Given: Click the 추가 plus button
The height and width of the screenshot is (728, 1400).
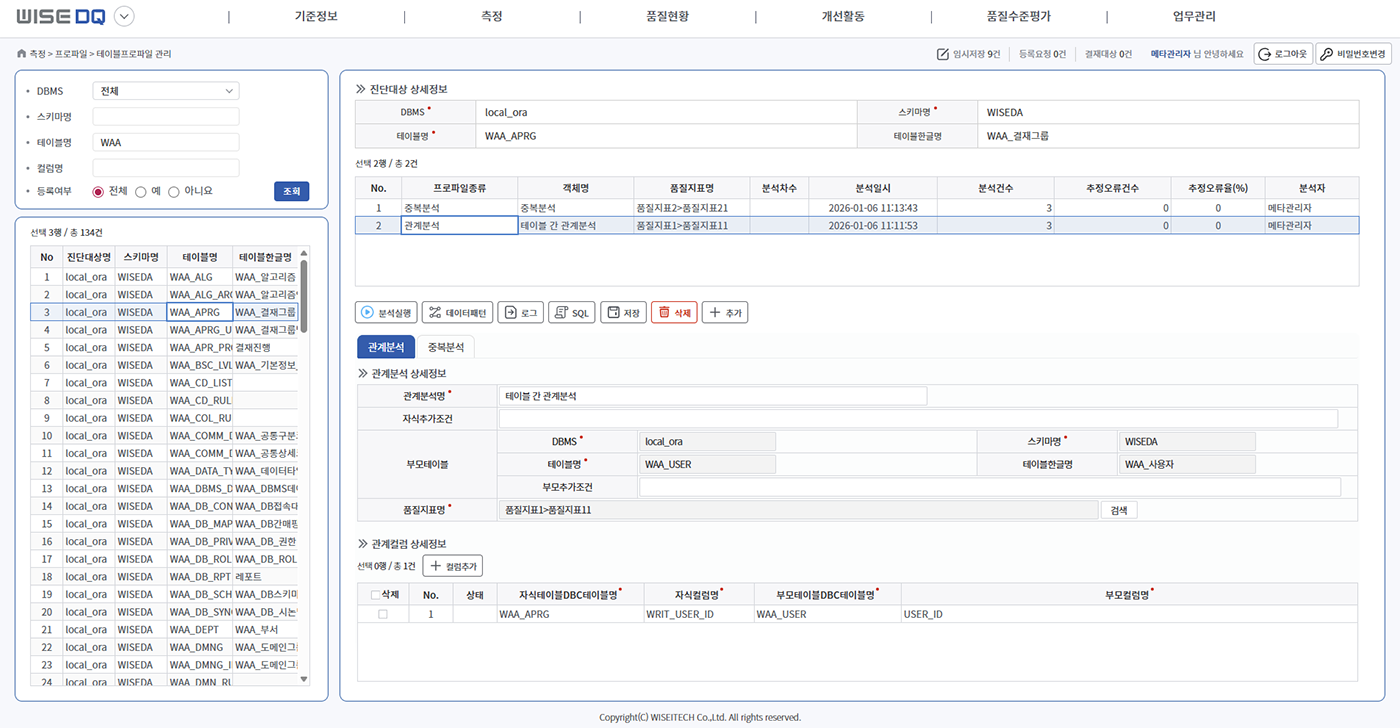Looking at the screenshot, I should (725, 313).
